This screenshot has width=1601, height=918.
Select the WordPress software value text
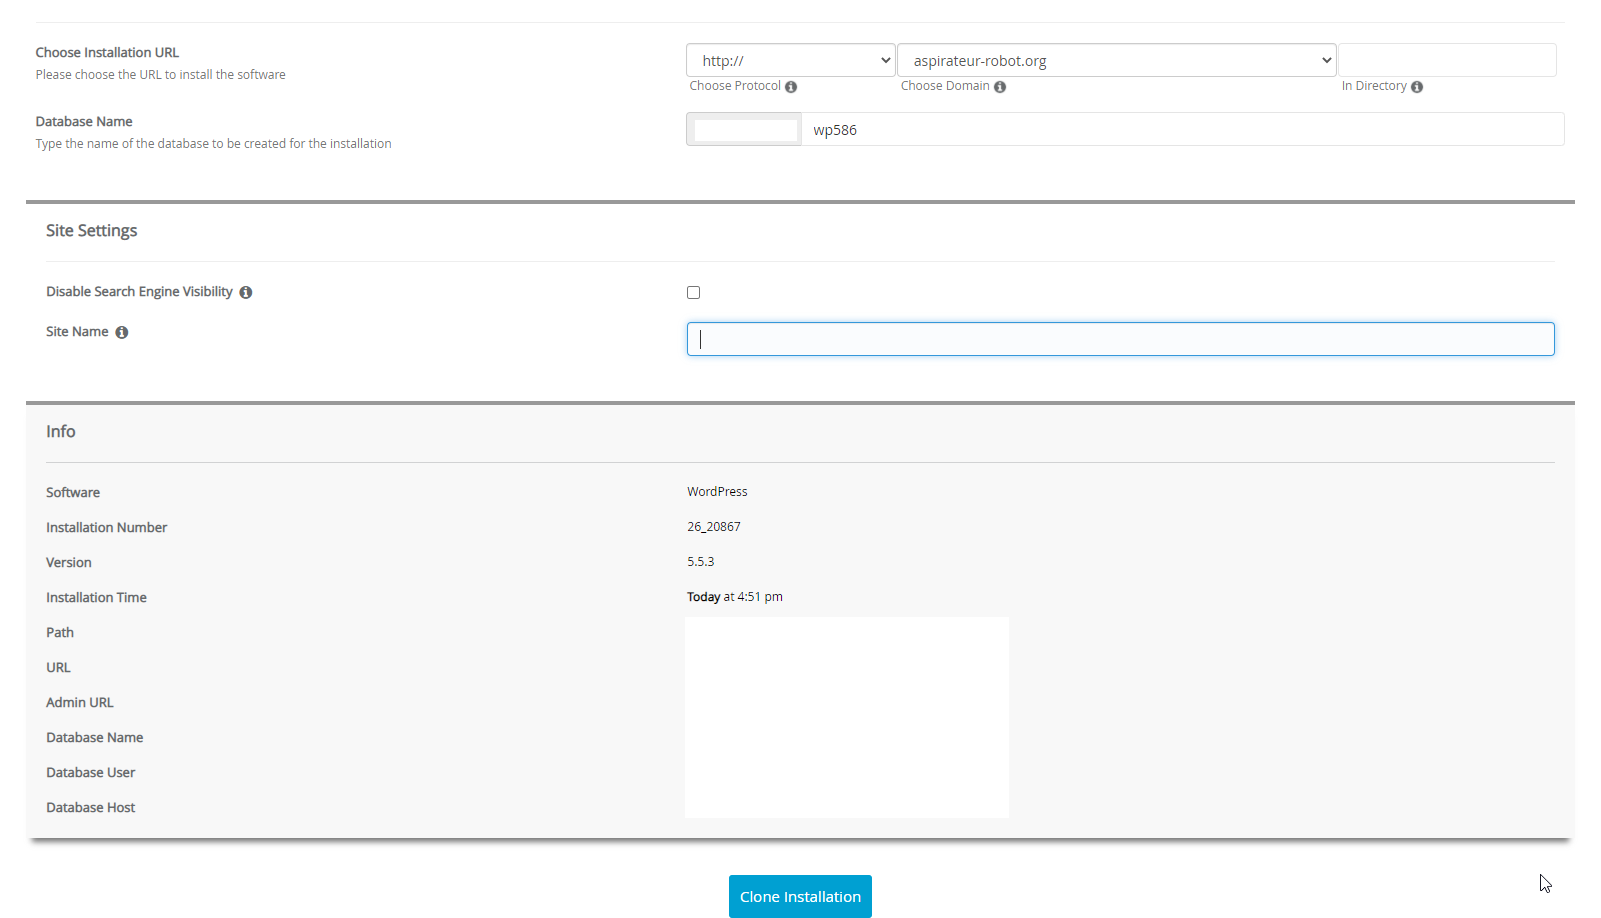[717, 492]
